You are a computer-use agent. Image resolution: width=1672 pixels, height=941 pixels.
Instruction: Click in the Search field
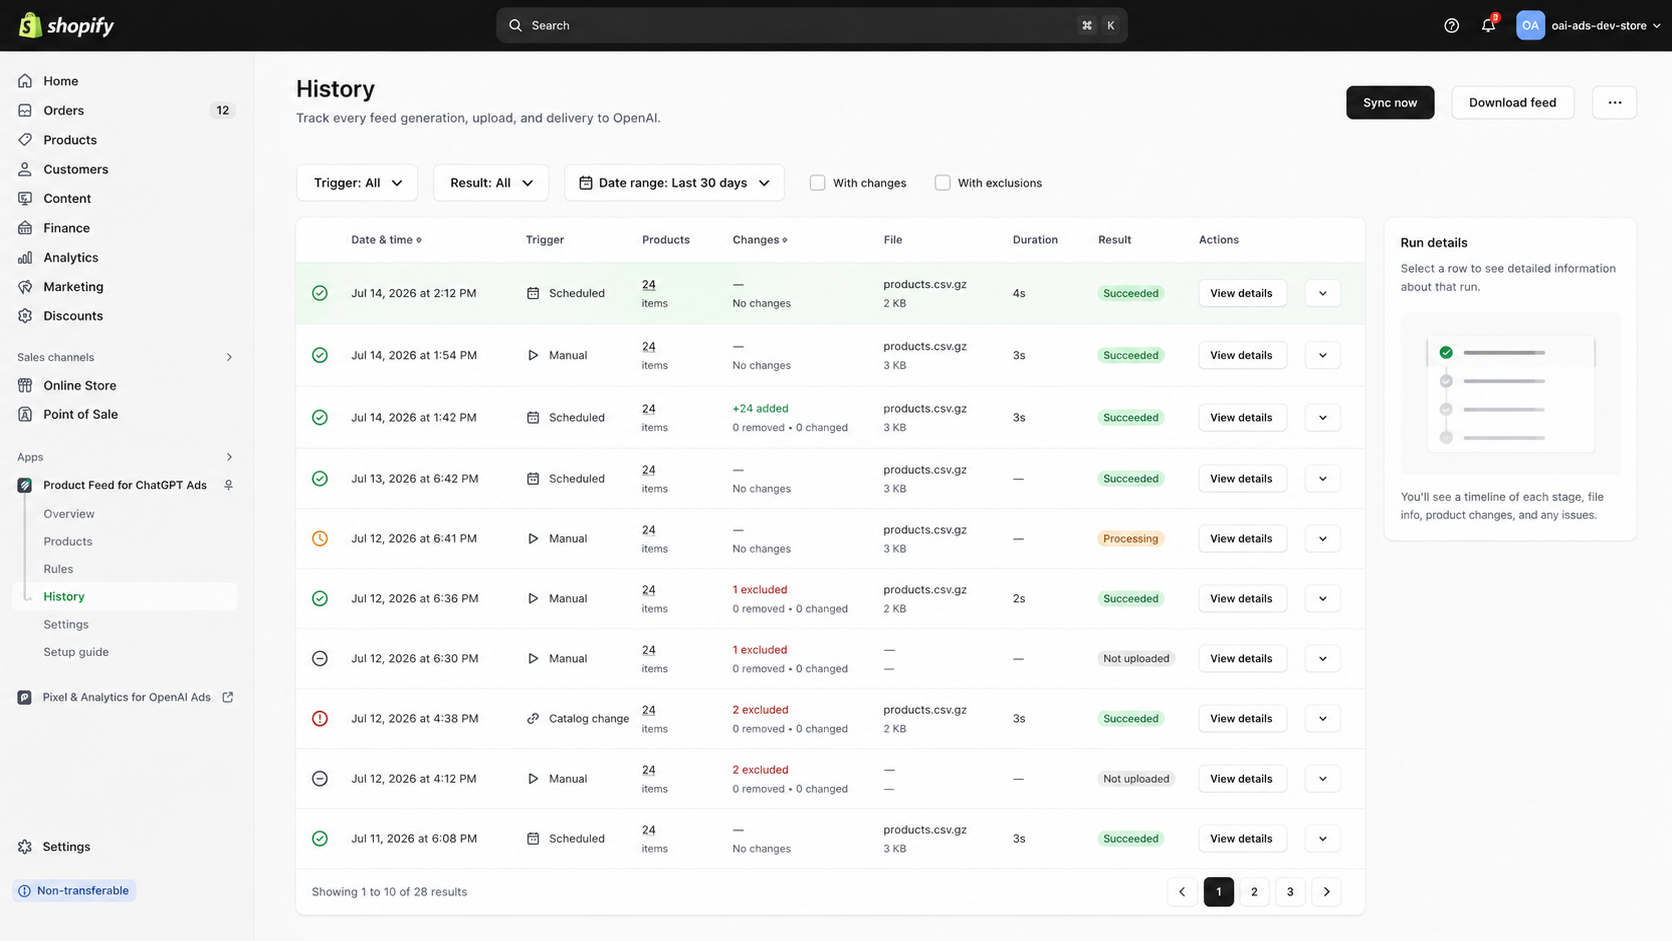(812, 25)
